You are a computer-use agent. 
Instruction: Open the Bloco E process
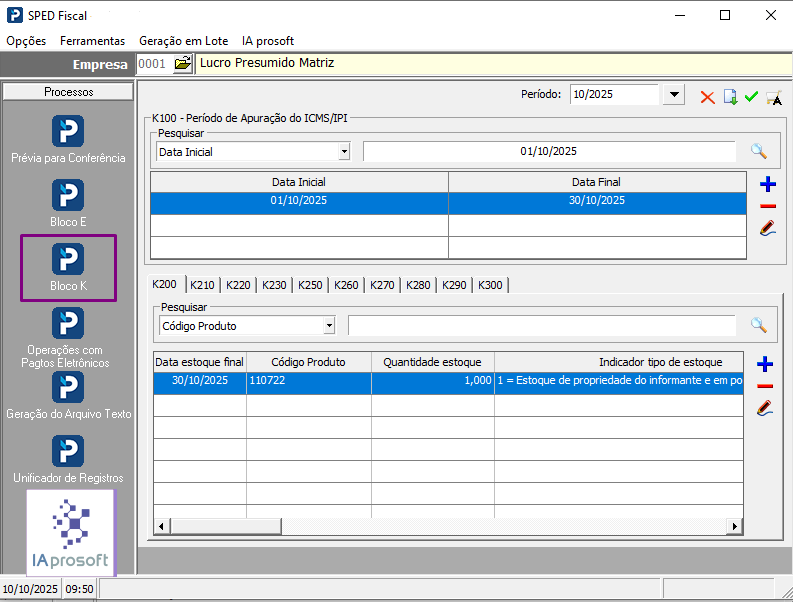tap(68, 195)
